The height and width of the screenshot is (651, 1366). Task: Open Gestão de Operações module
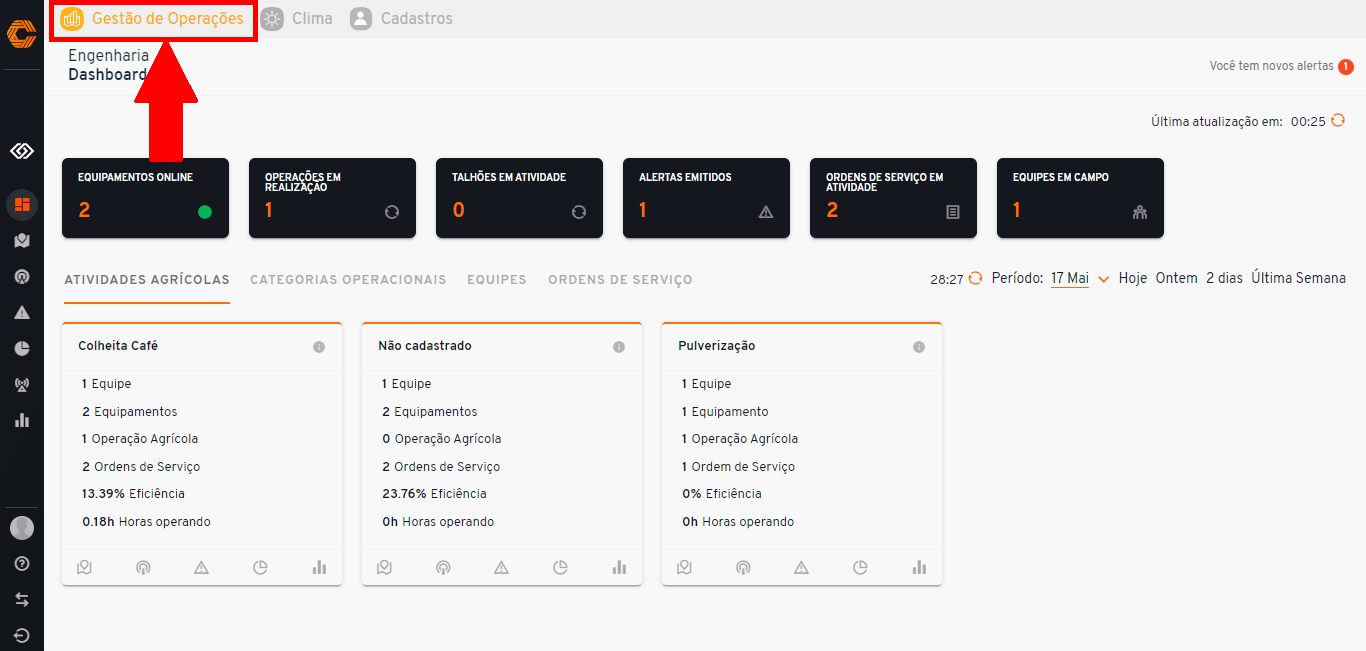pyautogui.click(x=152, y=19)
